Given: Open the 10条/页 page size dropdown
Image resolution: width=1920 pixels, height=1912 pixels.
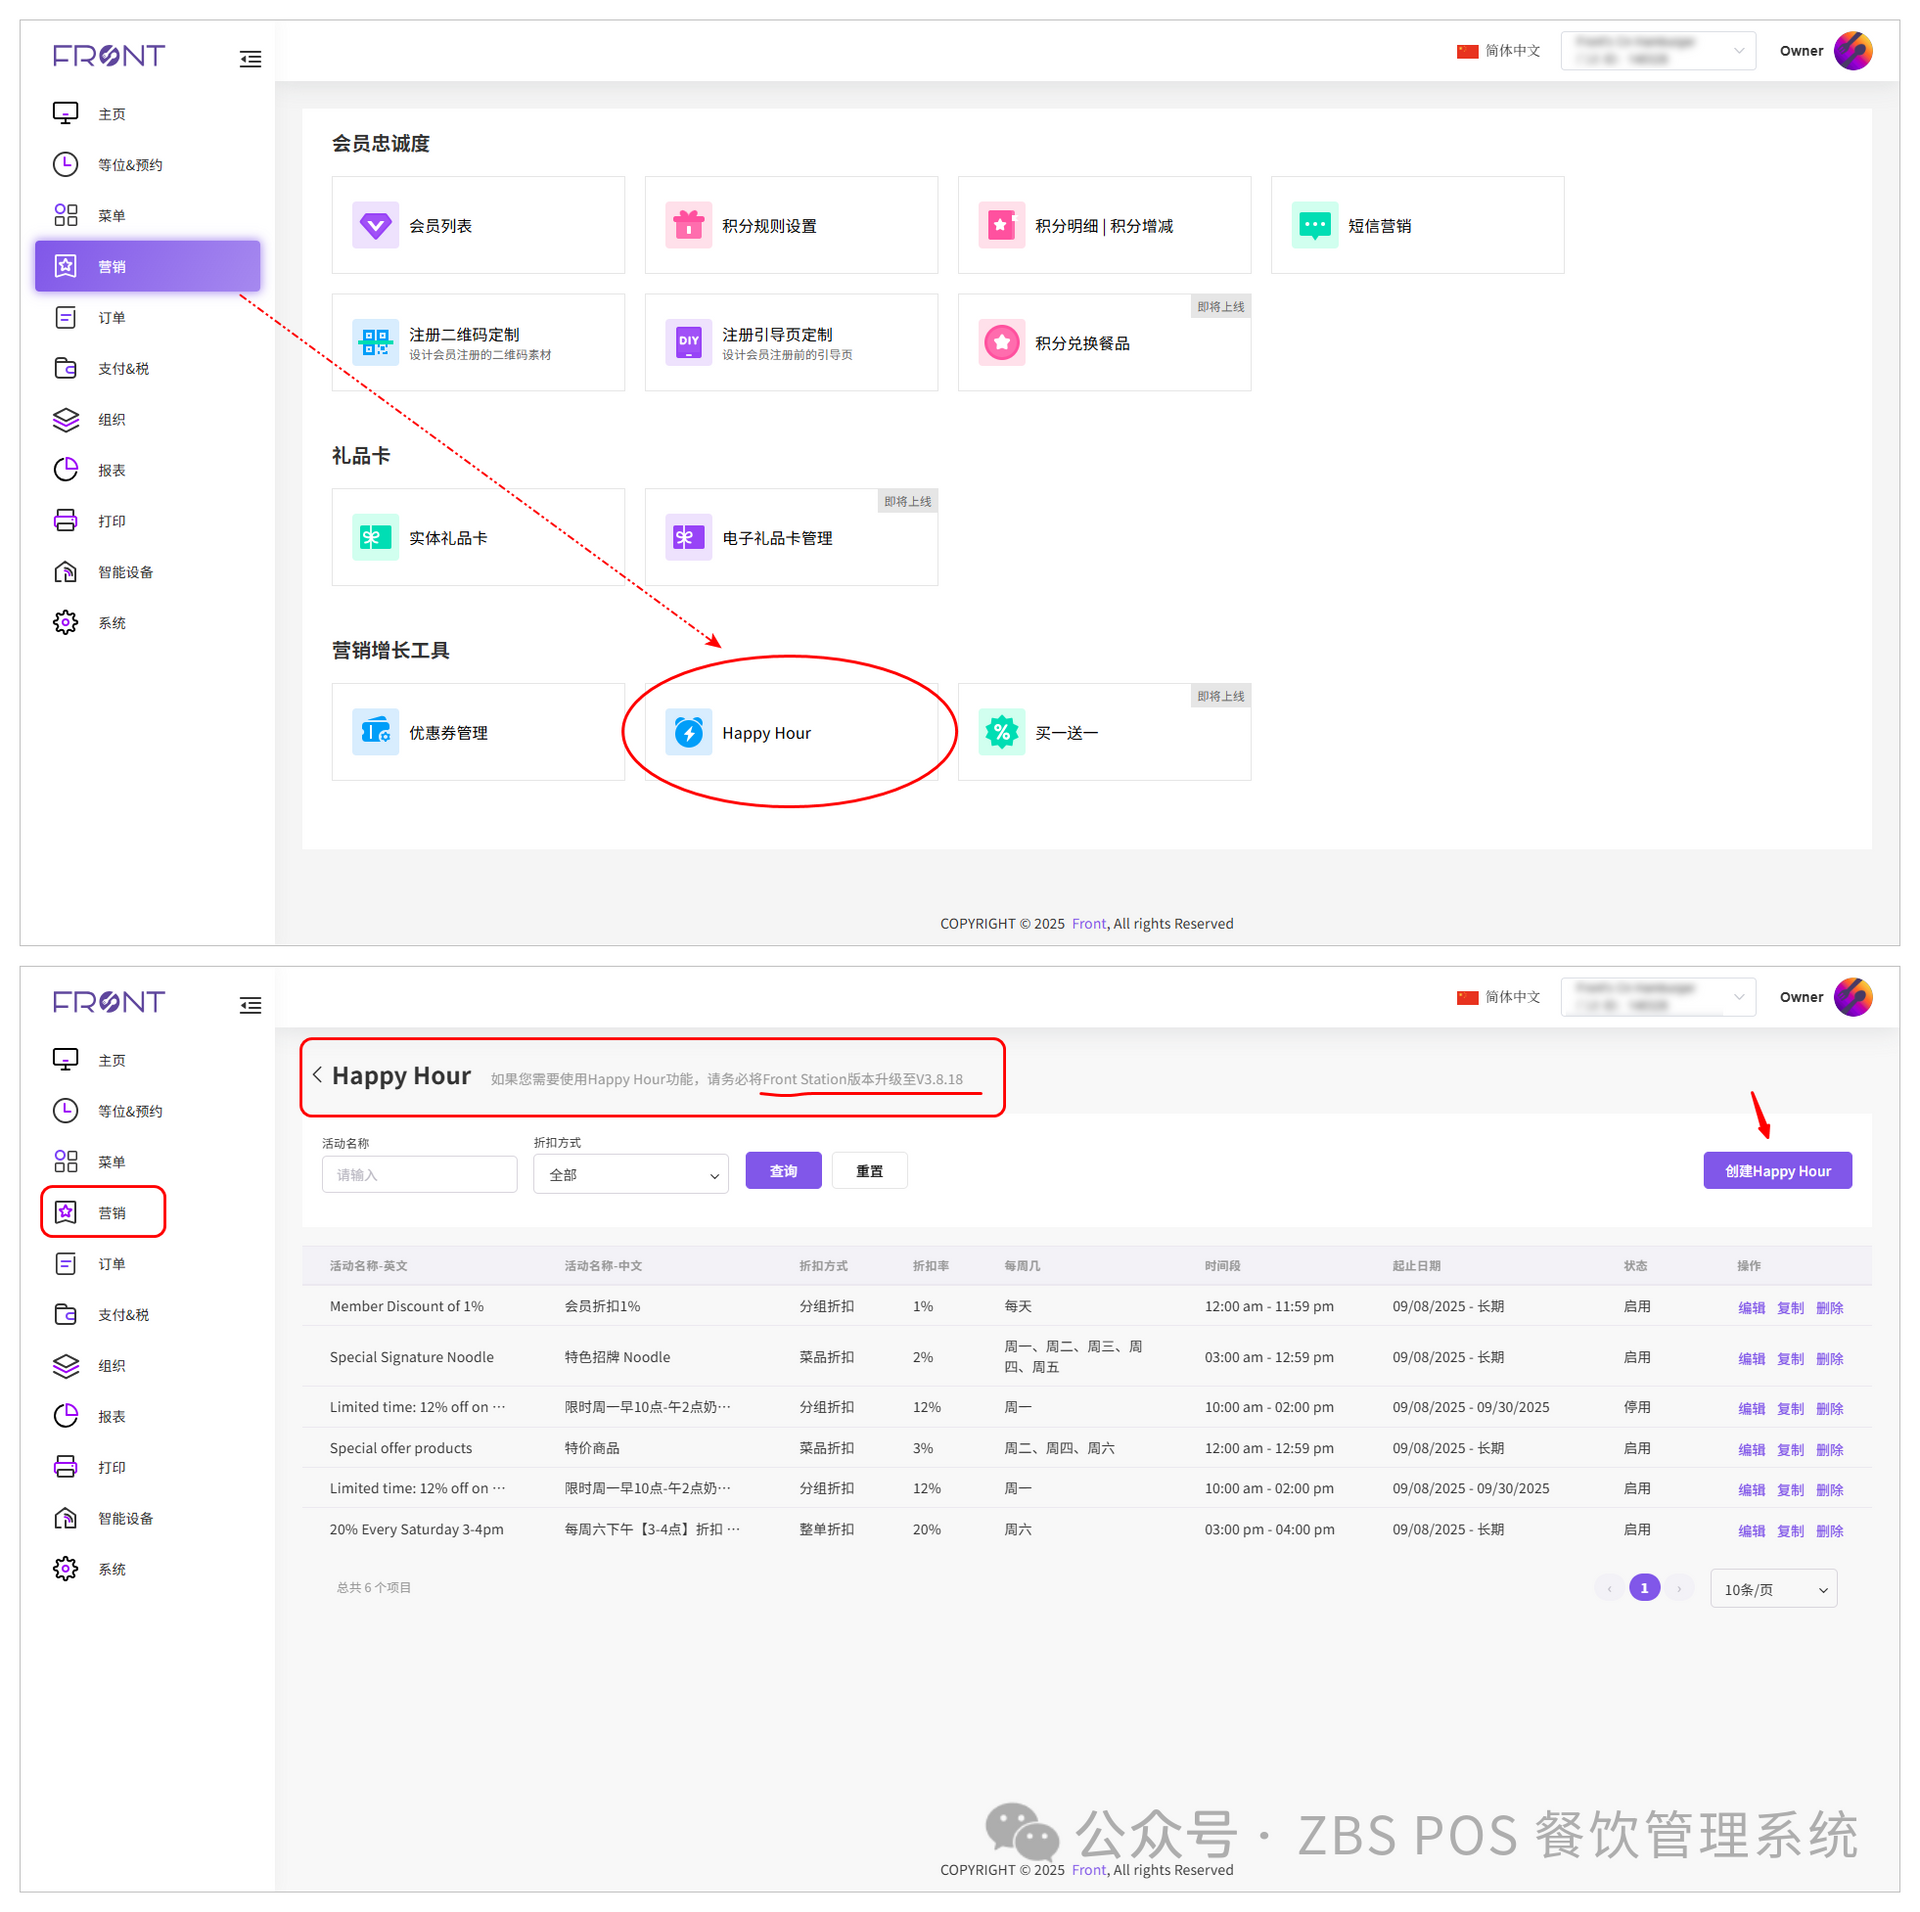Looking at the screenshot, I should click(1773, 1588).
